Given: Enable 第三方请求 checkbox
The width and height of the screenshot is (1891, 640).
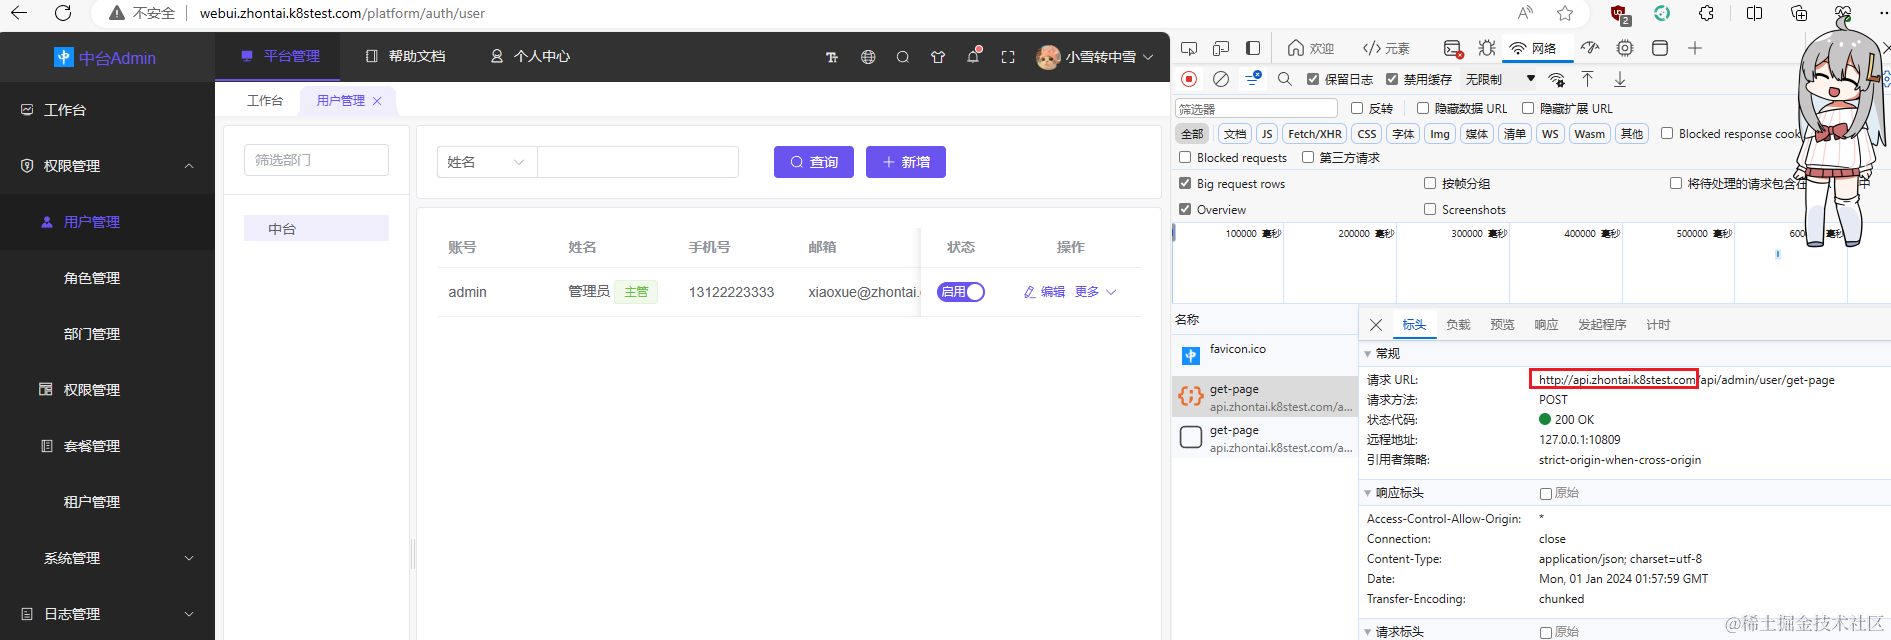Looking at the screenshot, I should tap(1308, 157).
